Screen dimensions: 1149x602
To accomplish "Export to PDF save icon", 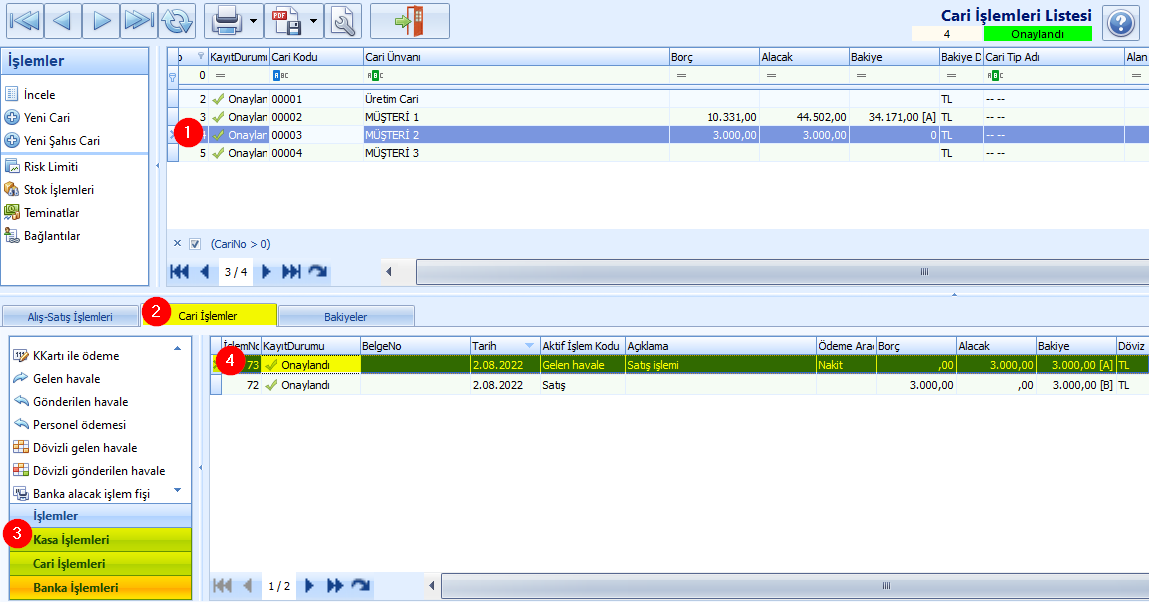I will pyautogui.click(x=287, y=21).
